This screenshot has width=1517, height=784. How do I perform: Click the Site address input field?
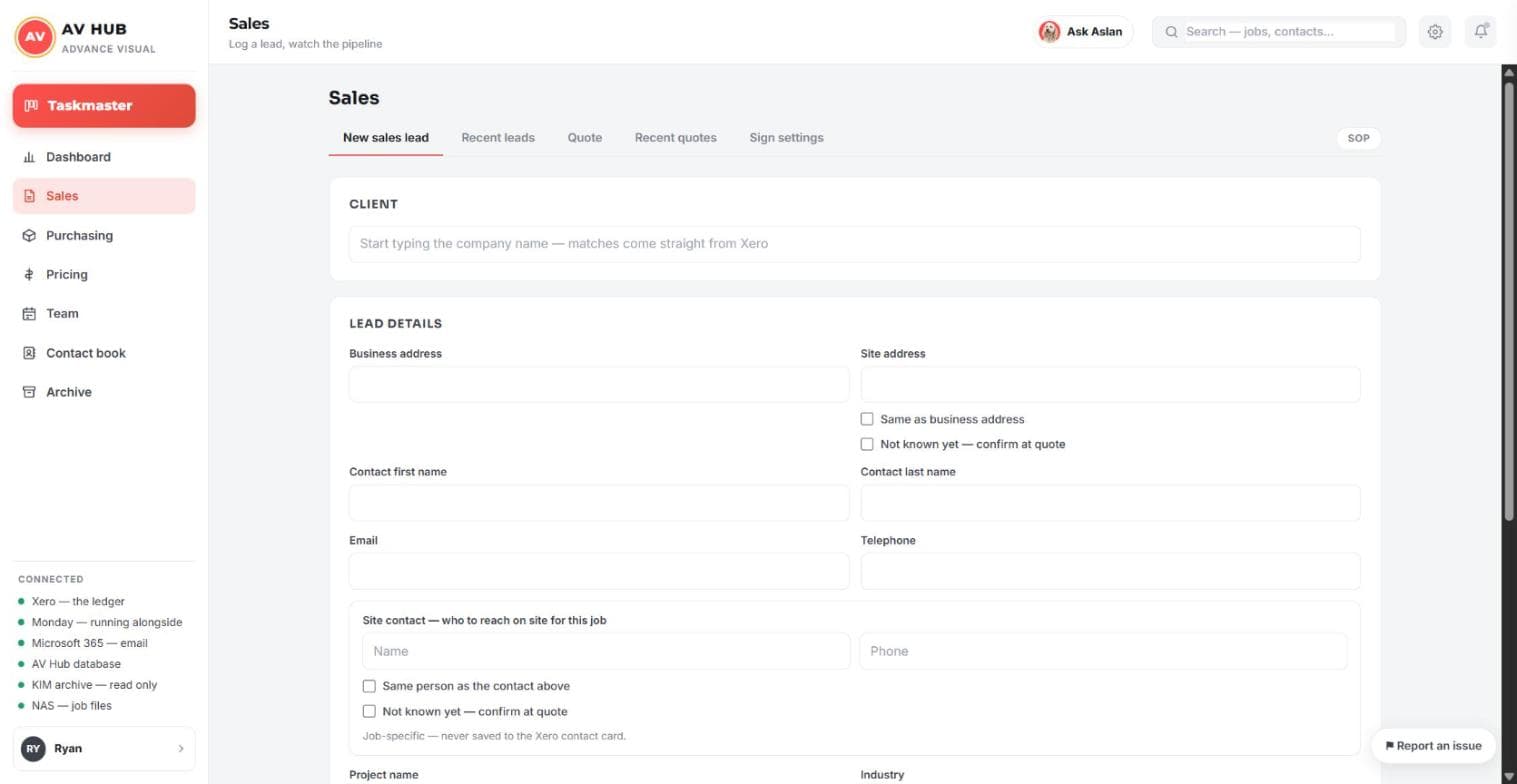[x=1111, y=385]
